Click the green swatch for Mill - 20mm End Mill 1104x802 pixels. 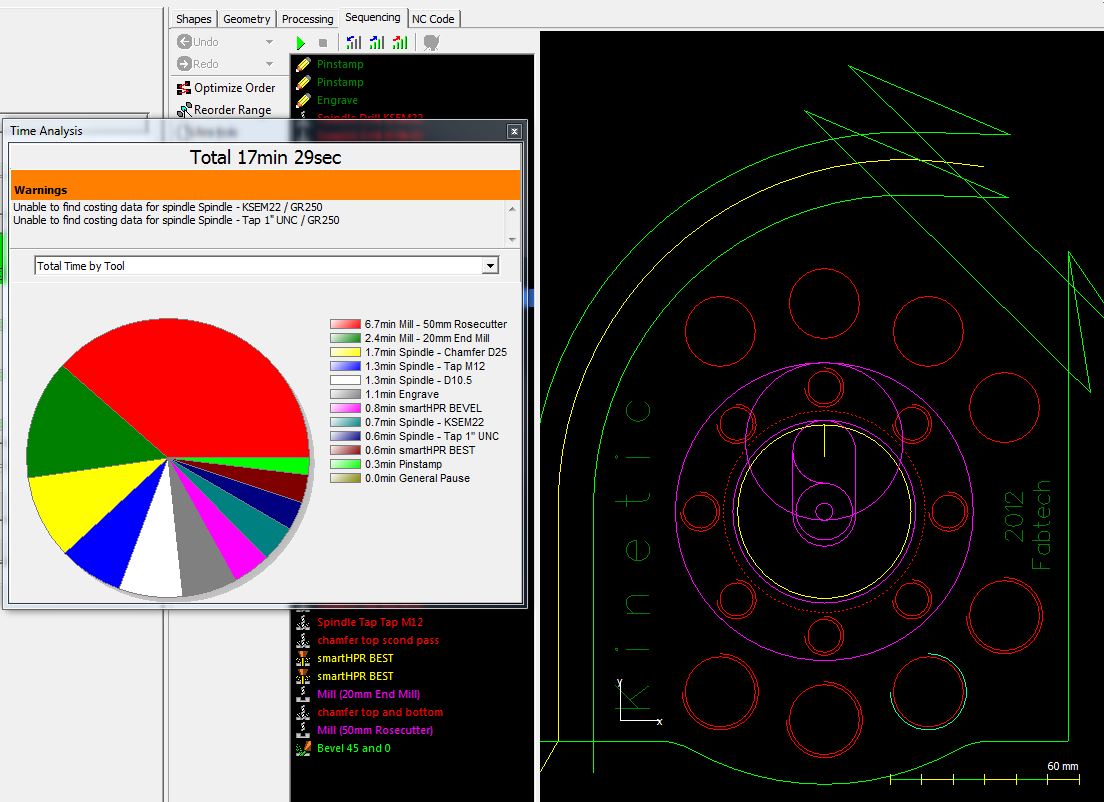[345, 338]
